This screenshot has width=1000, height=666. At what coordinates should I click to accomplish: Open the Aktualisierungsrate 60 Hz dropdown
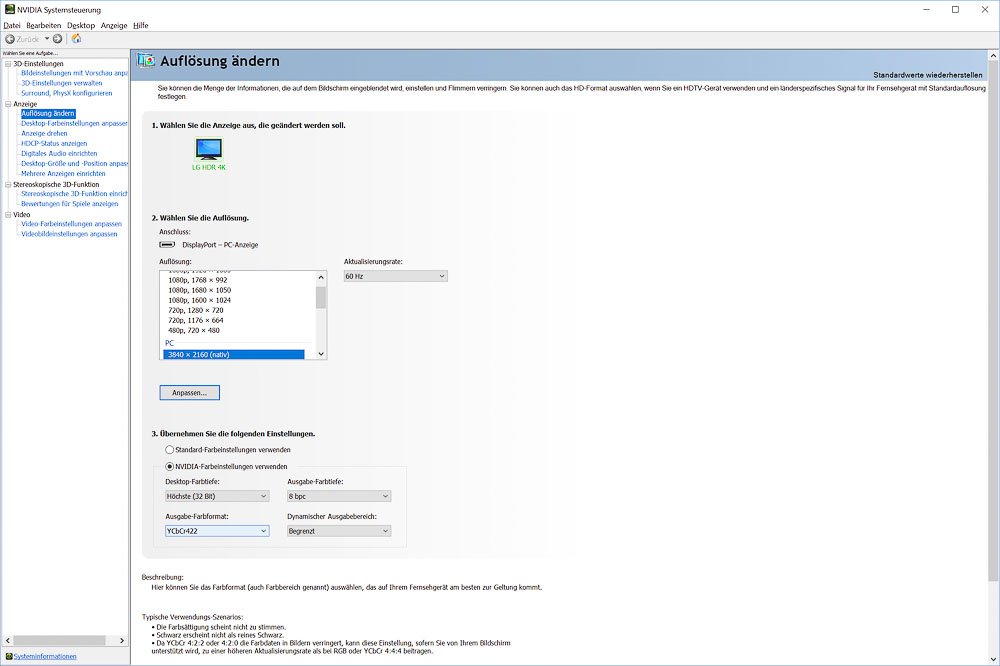click(395, 276)
